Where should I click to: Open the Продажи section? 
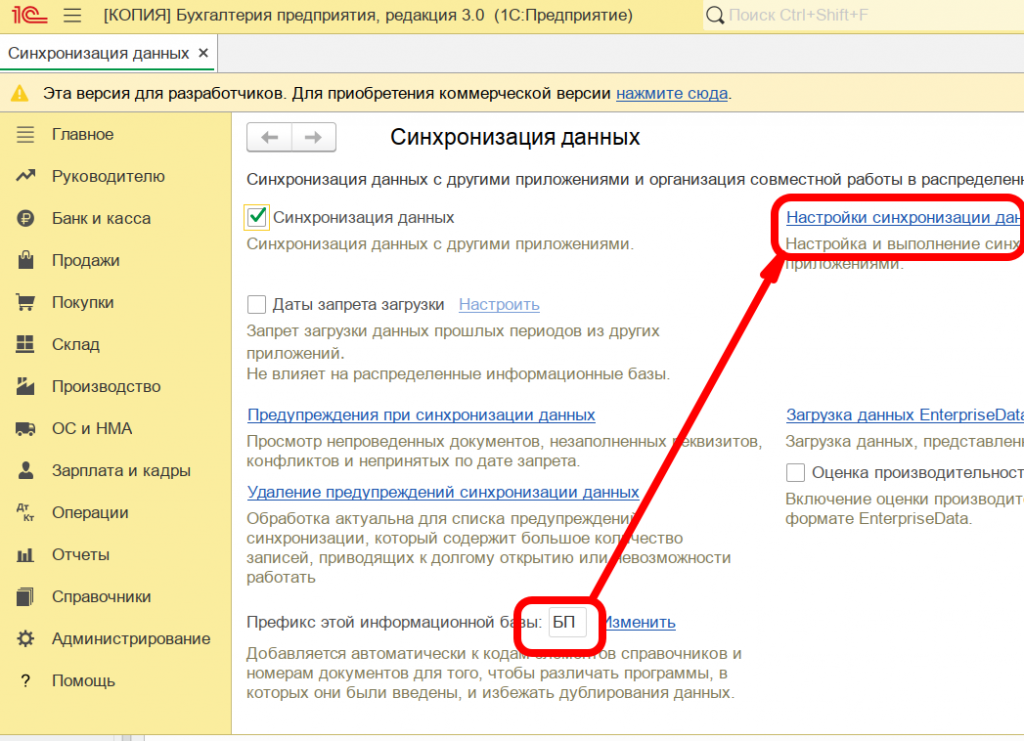(x=86, y=260)
